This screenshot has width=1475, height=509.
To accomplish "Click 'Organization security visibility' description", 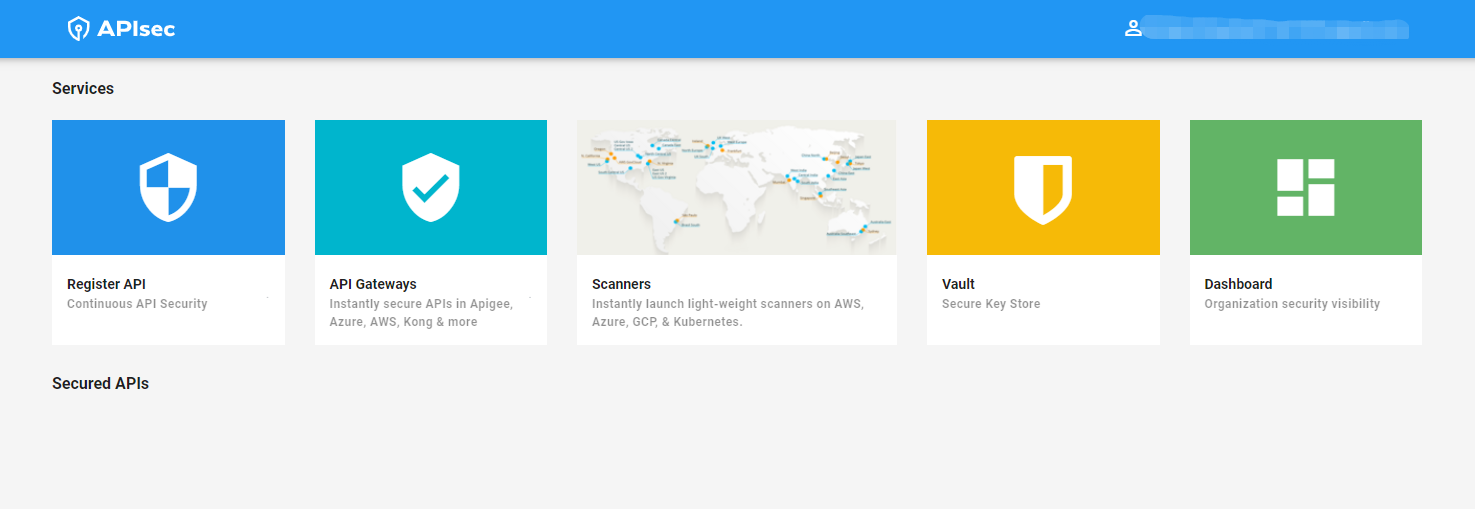I will (1292, 304).
